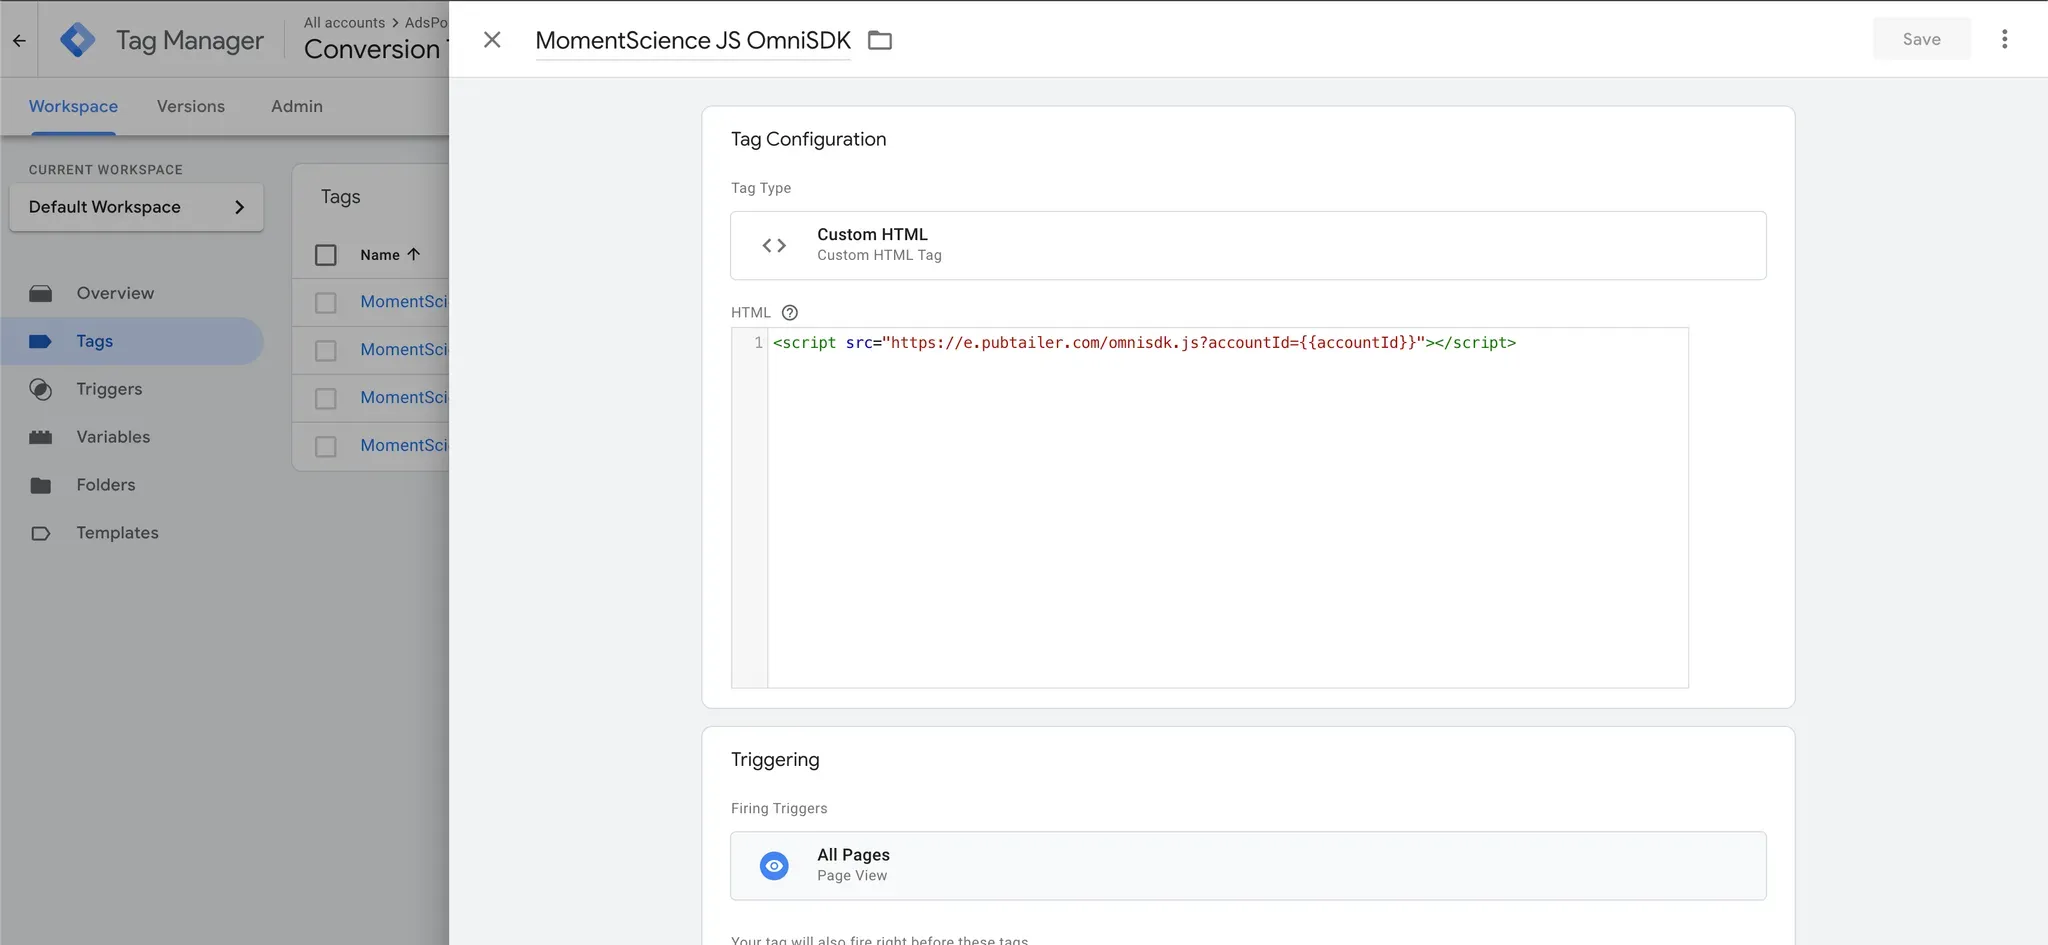Click the back arrow beside Tag Manager
This screenshot has height=945, width=2048.
point(19,40)
